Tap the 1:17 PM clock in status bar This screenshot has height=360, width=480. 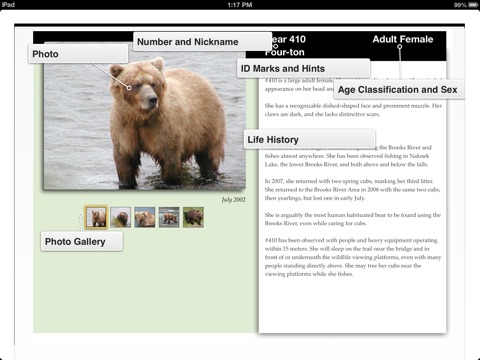tap(240, 5)
